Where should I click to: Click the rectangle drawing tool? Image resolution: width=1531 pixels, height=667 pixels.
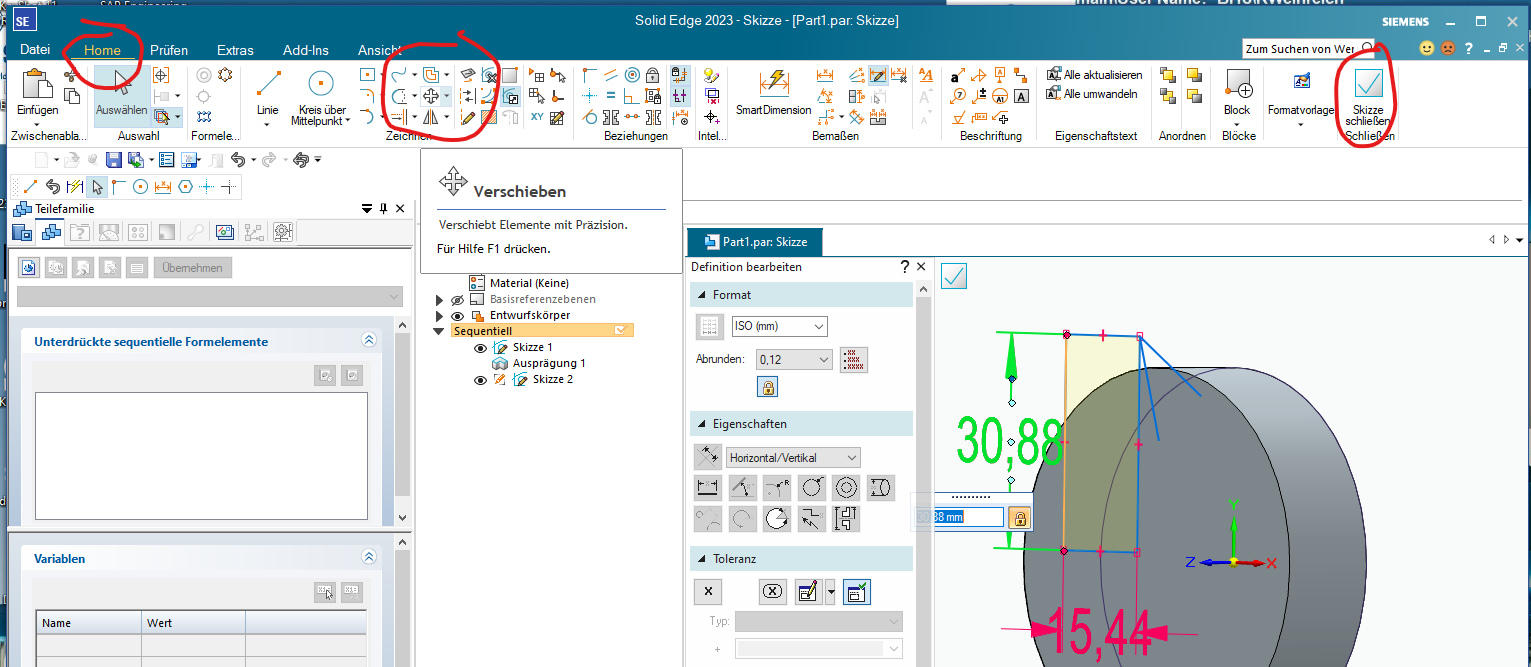368,75
